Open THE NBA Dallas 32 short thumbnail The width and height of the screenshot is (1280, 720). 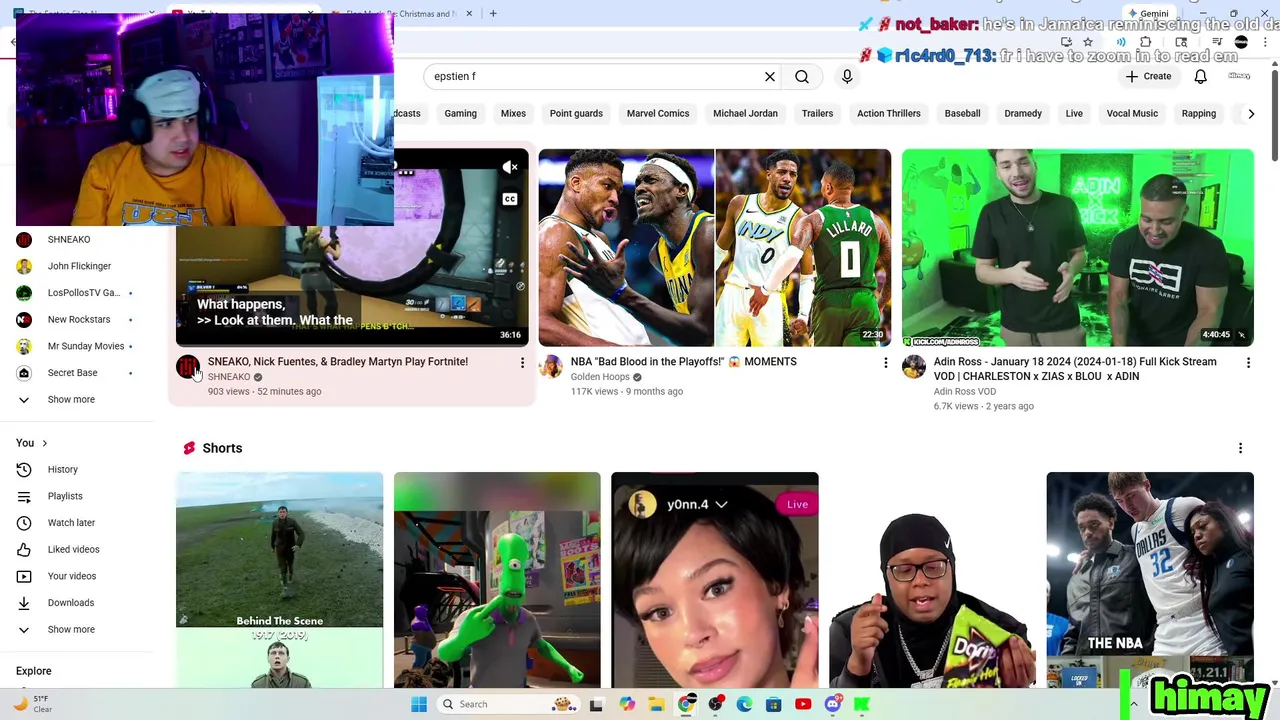pyautogui.click(x=1150, y=580)
